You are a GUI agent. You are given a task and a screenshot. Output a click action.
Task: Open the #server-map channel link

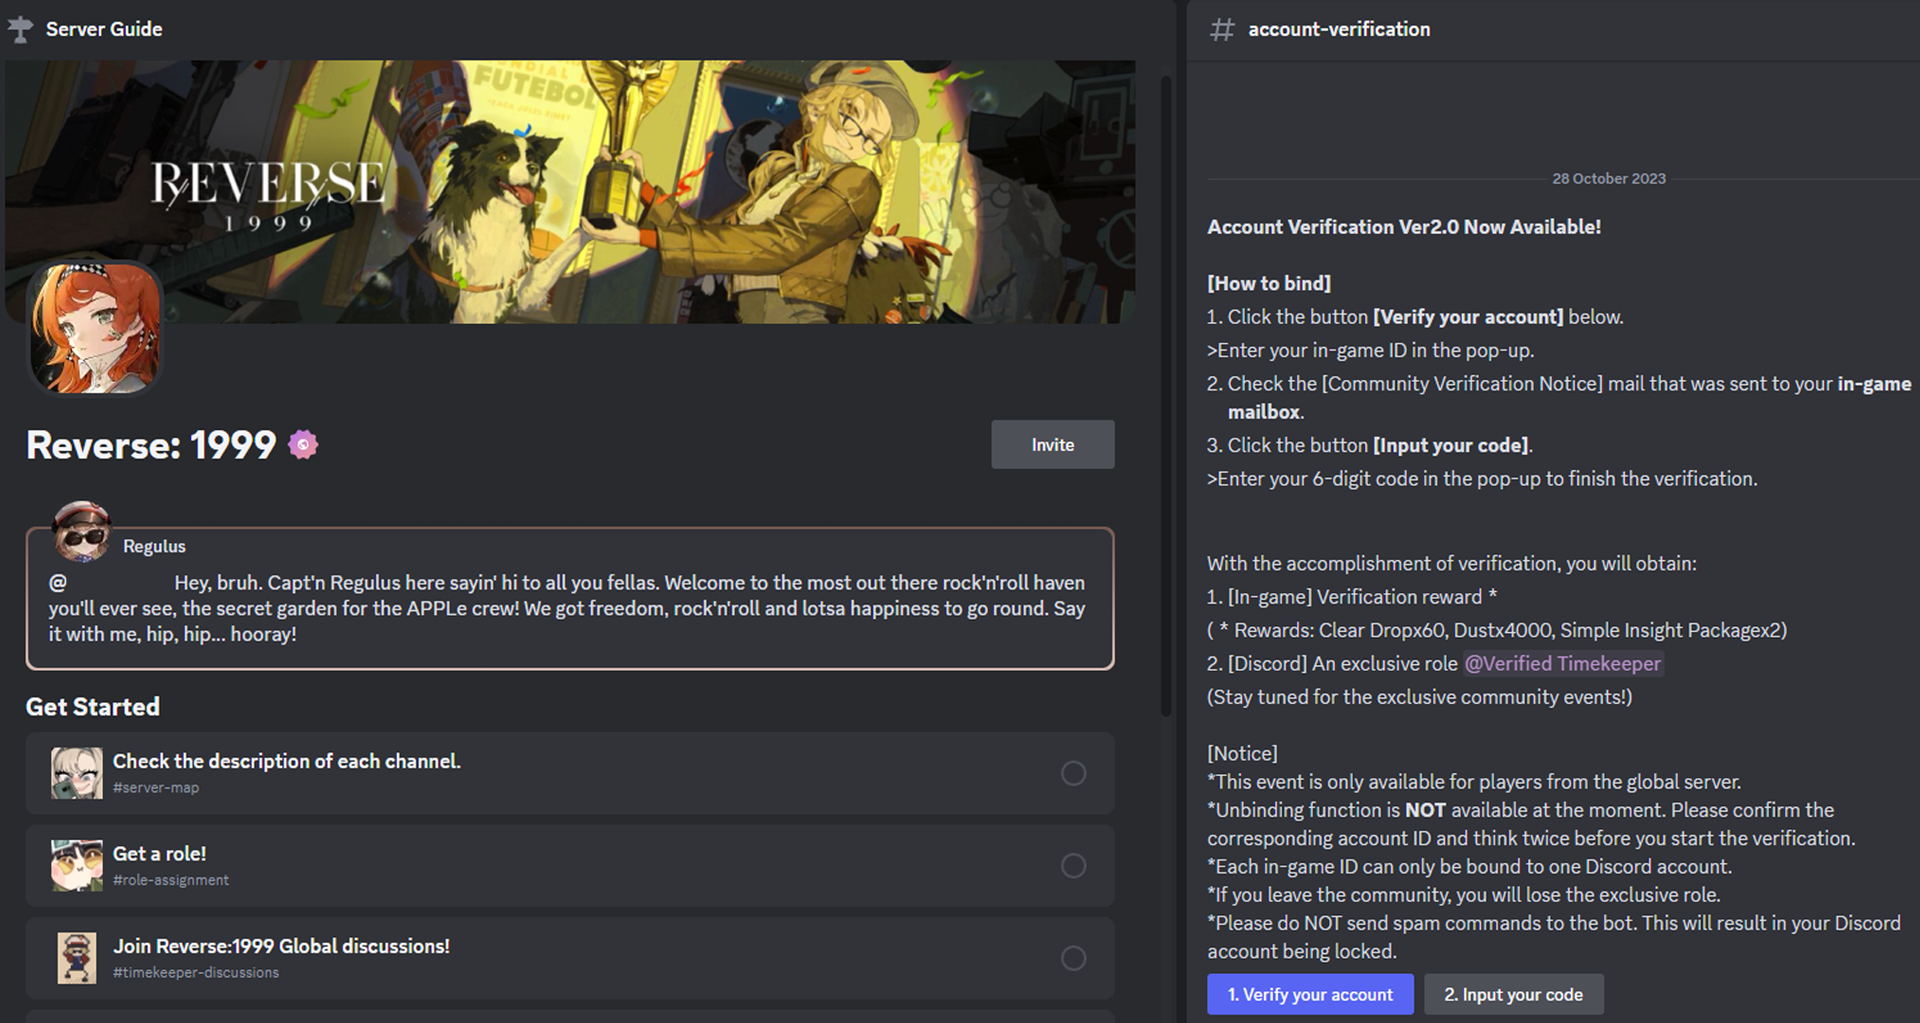[156, 788]
